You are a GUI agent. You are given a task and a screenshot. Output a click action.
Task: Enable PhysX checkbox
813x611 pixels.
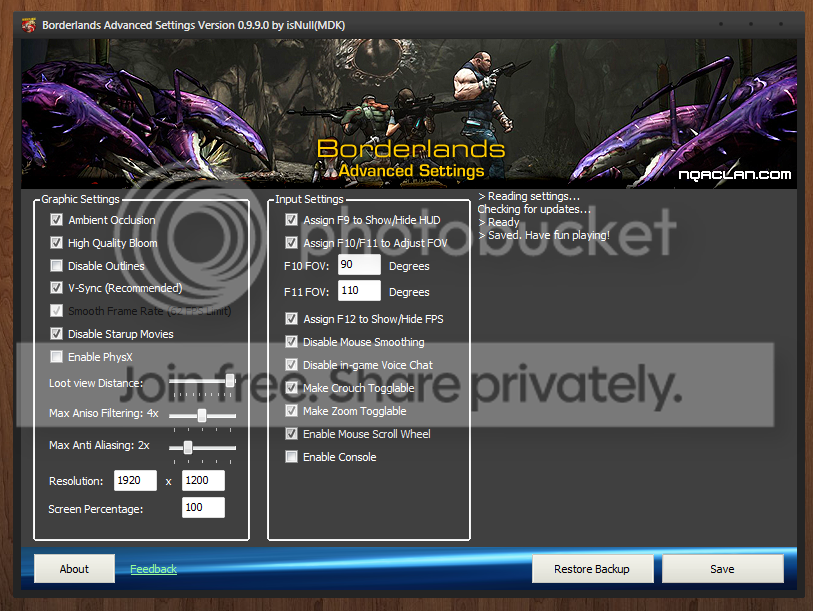[57, 357]
